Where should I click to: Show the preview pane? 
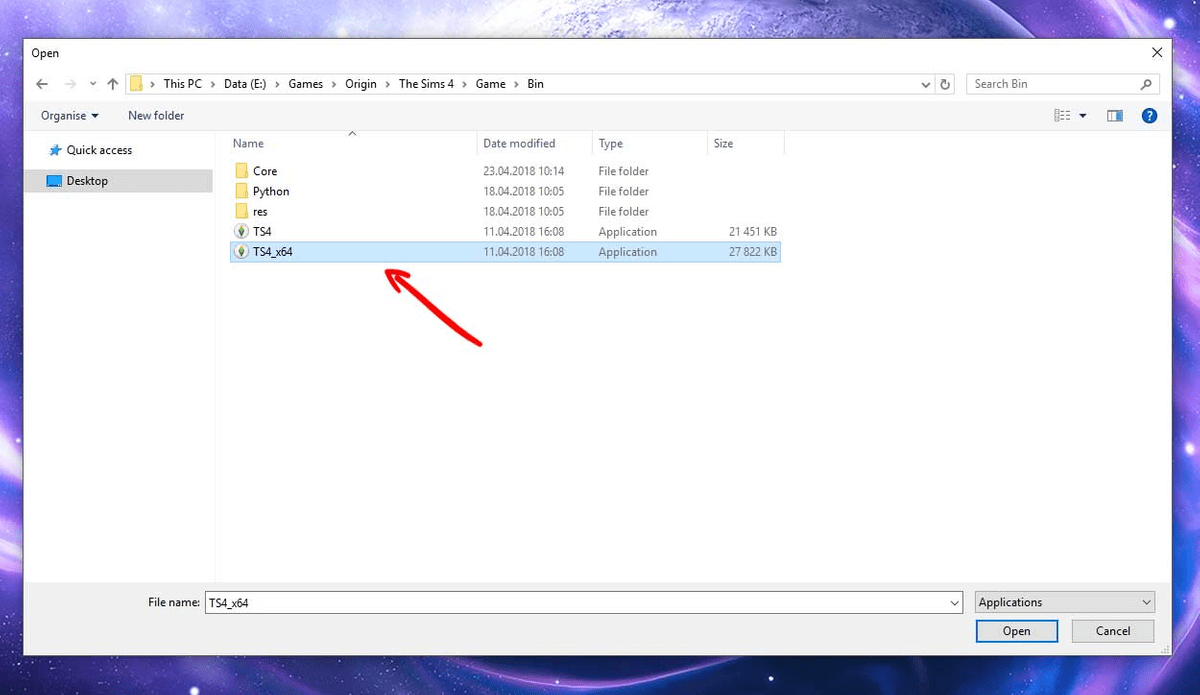coord(1115,115)
